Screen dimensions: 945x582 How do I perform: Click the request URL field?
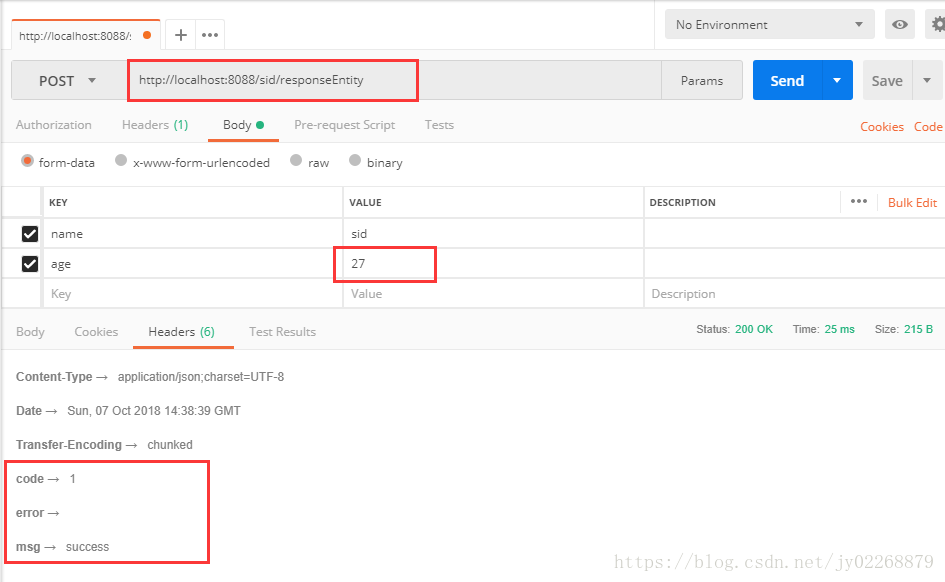click(394, 80)
